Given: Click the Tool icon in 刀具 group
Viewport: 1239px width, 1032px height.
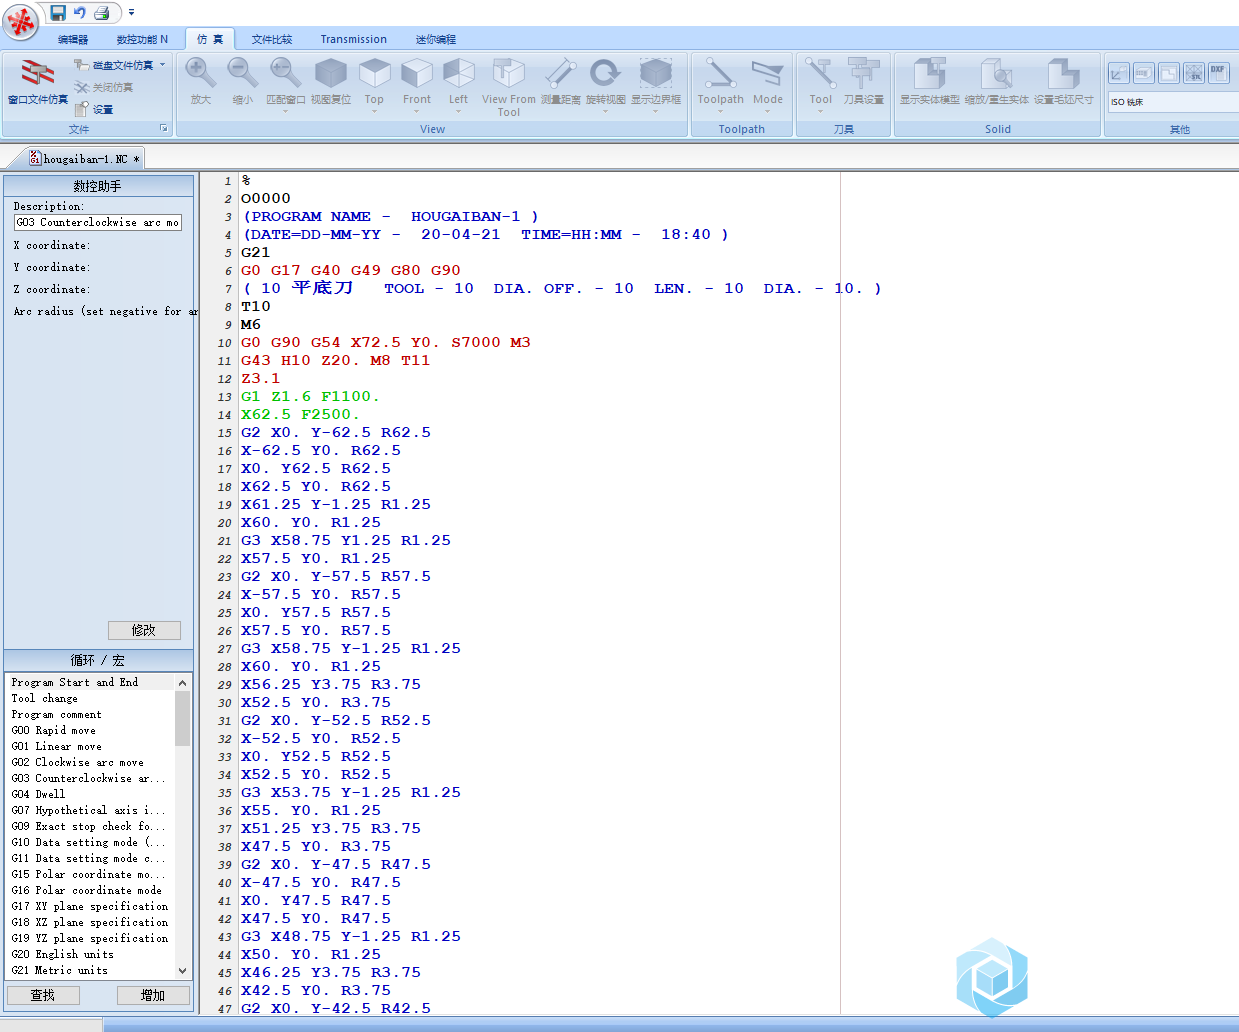Looking at the screenshot, I should click(x=821, y=75).
